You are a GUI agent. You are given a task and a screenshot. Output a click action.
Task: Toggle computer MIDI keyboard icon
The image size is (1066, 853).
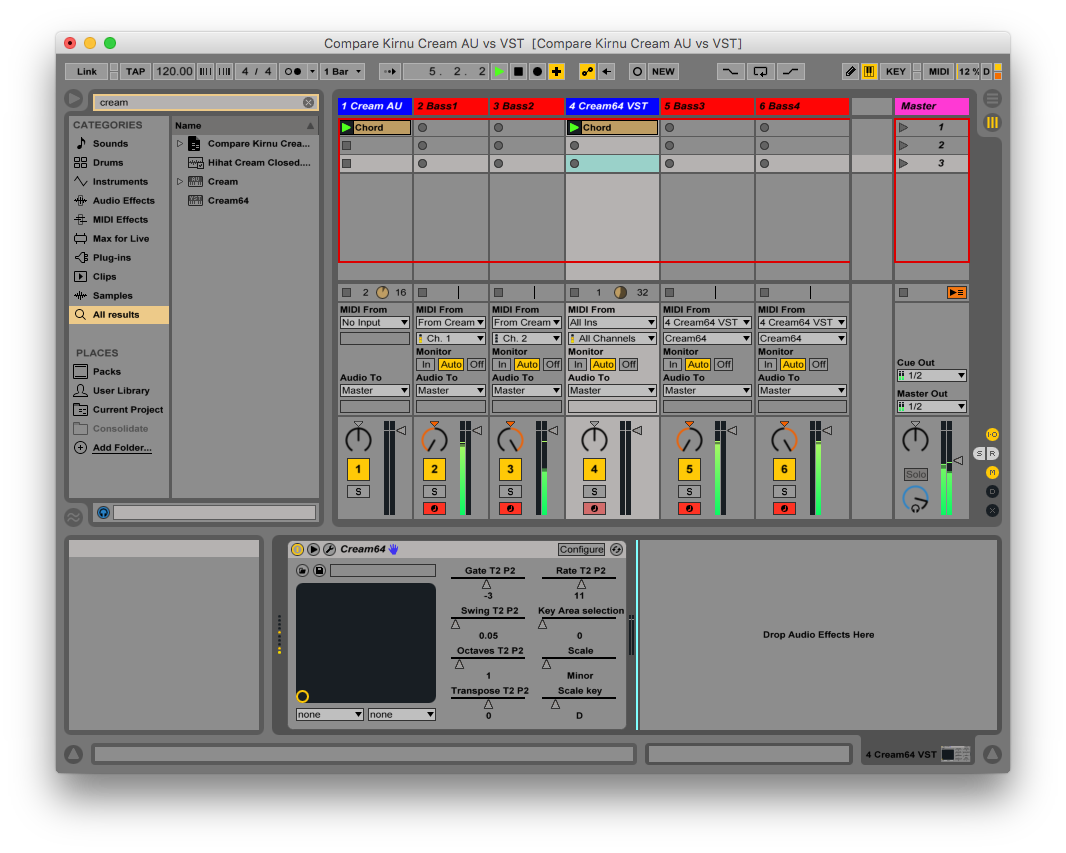click(x=869, y=71)
